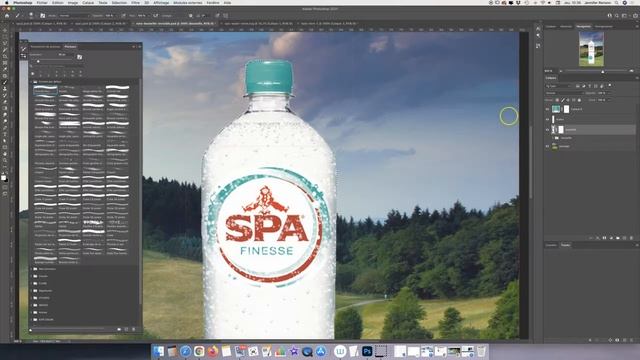The height and width of the screenshot is (360, 640).
Task: Open the Fenêtre menu
Action: [213, 2]
